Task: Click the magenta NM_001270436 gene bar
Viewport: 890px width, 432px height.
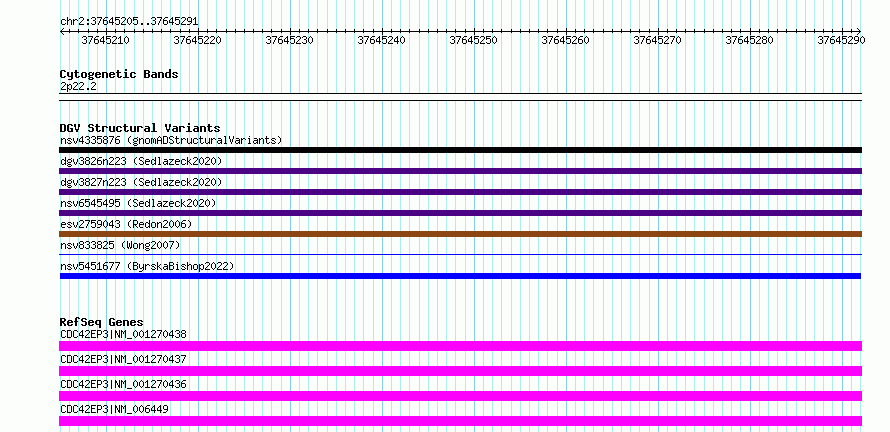Action: point(460,396)
